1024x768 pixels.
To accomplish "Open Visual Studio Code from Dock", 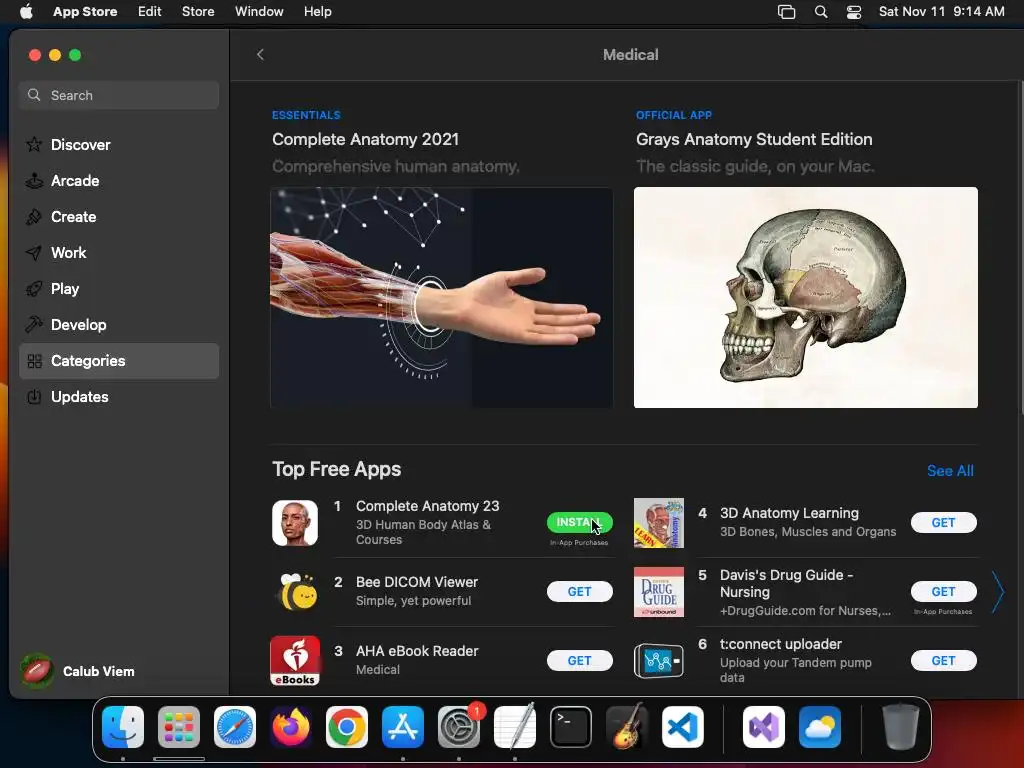I will coord(683,727).
